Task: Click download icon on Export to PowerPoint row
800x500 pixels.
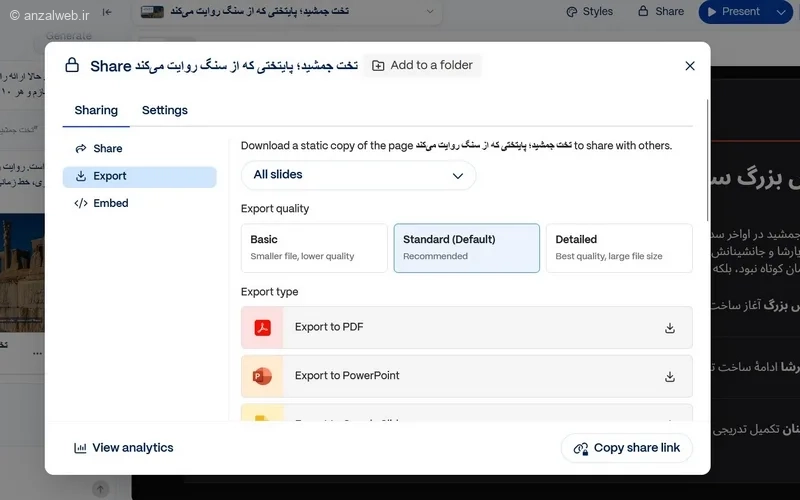Action: [670, 377]
